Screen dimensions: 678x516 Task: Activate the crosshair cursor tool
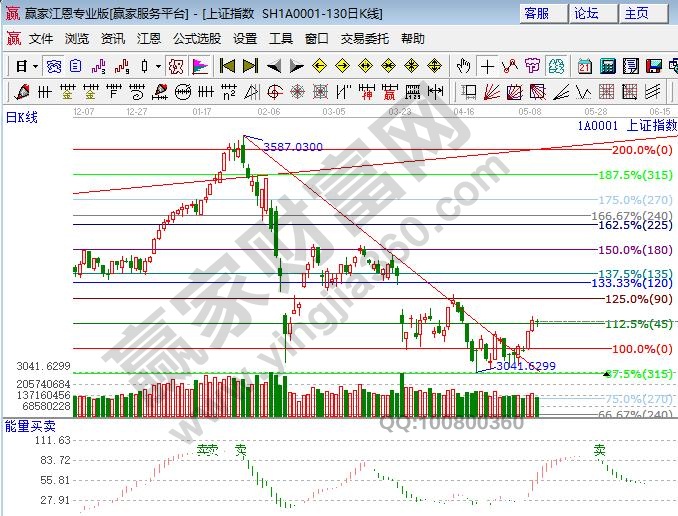click(487, 66)
